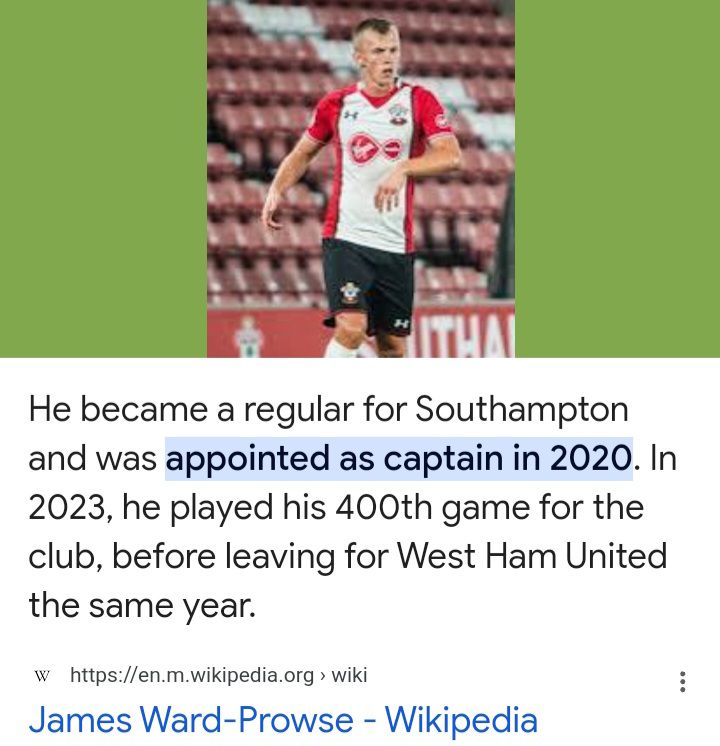Open the three-dot more options menu
Screen dimensions: 720x746
pos(682,682)
